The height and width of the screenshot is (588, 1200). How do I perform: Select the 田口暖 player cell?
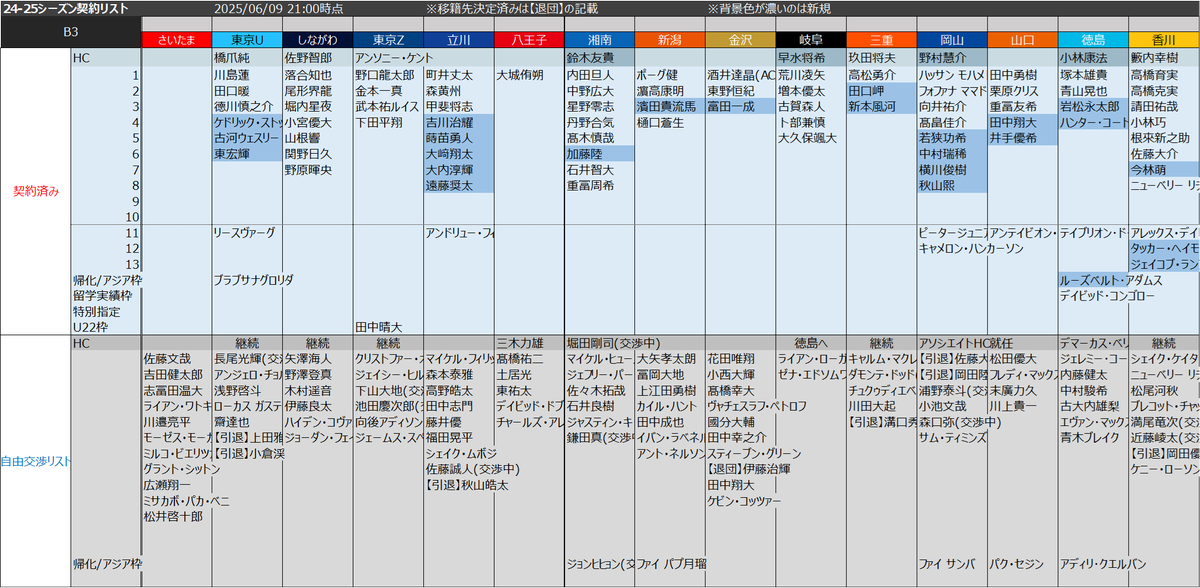click(x=247, y=90)
